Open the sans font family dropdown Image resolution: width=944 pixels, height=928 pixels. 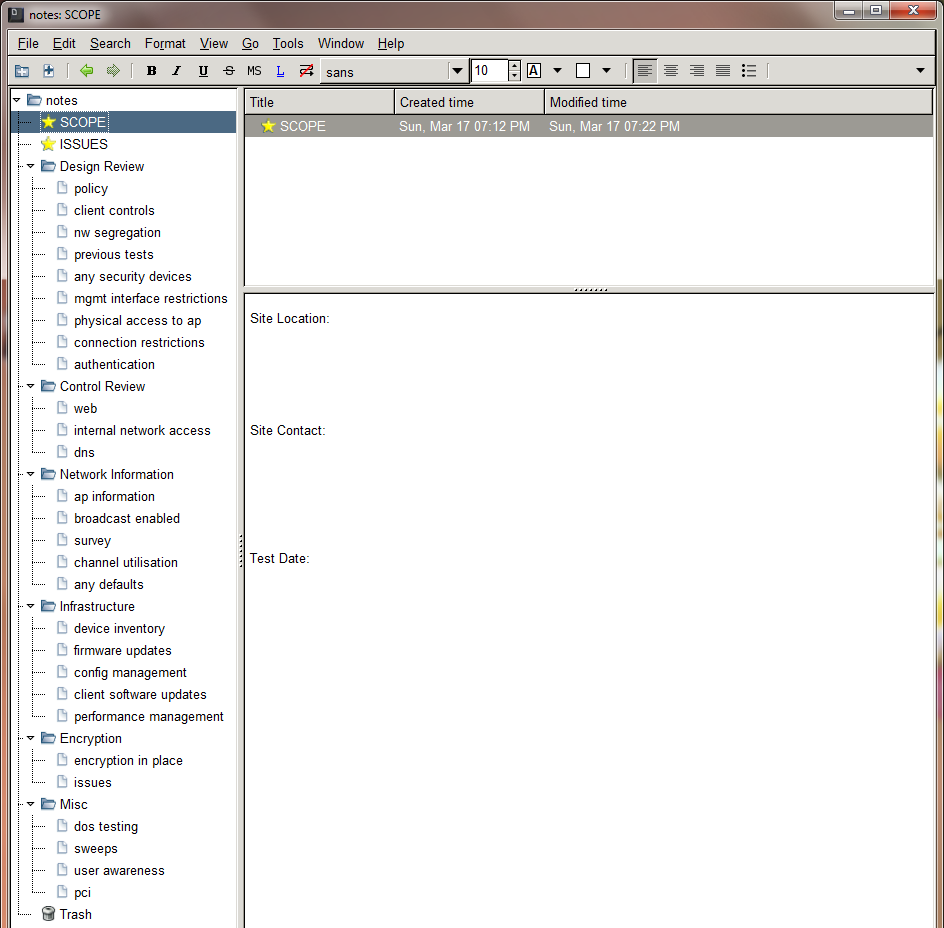[x=457, y=71]
